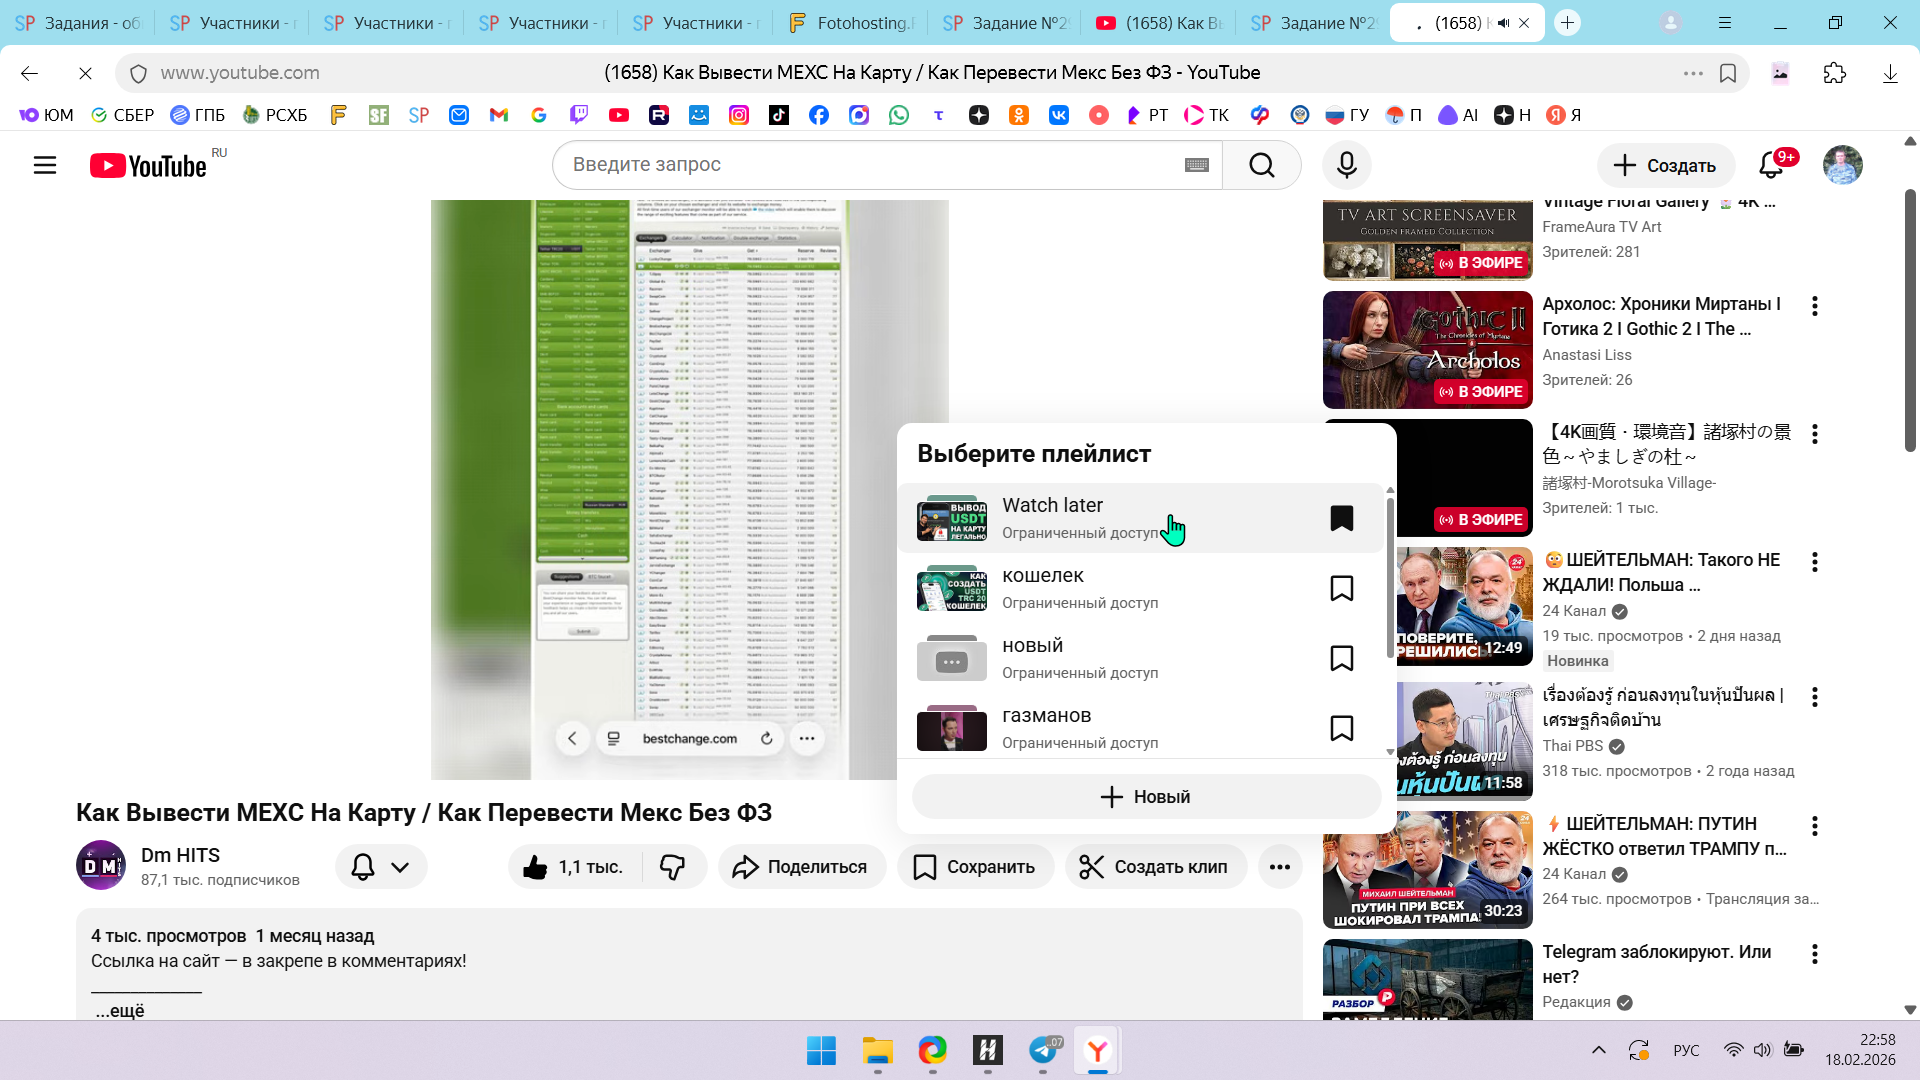
Task: Open on-screen keyboard icon in search box
Action: point(1196,165)
